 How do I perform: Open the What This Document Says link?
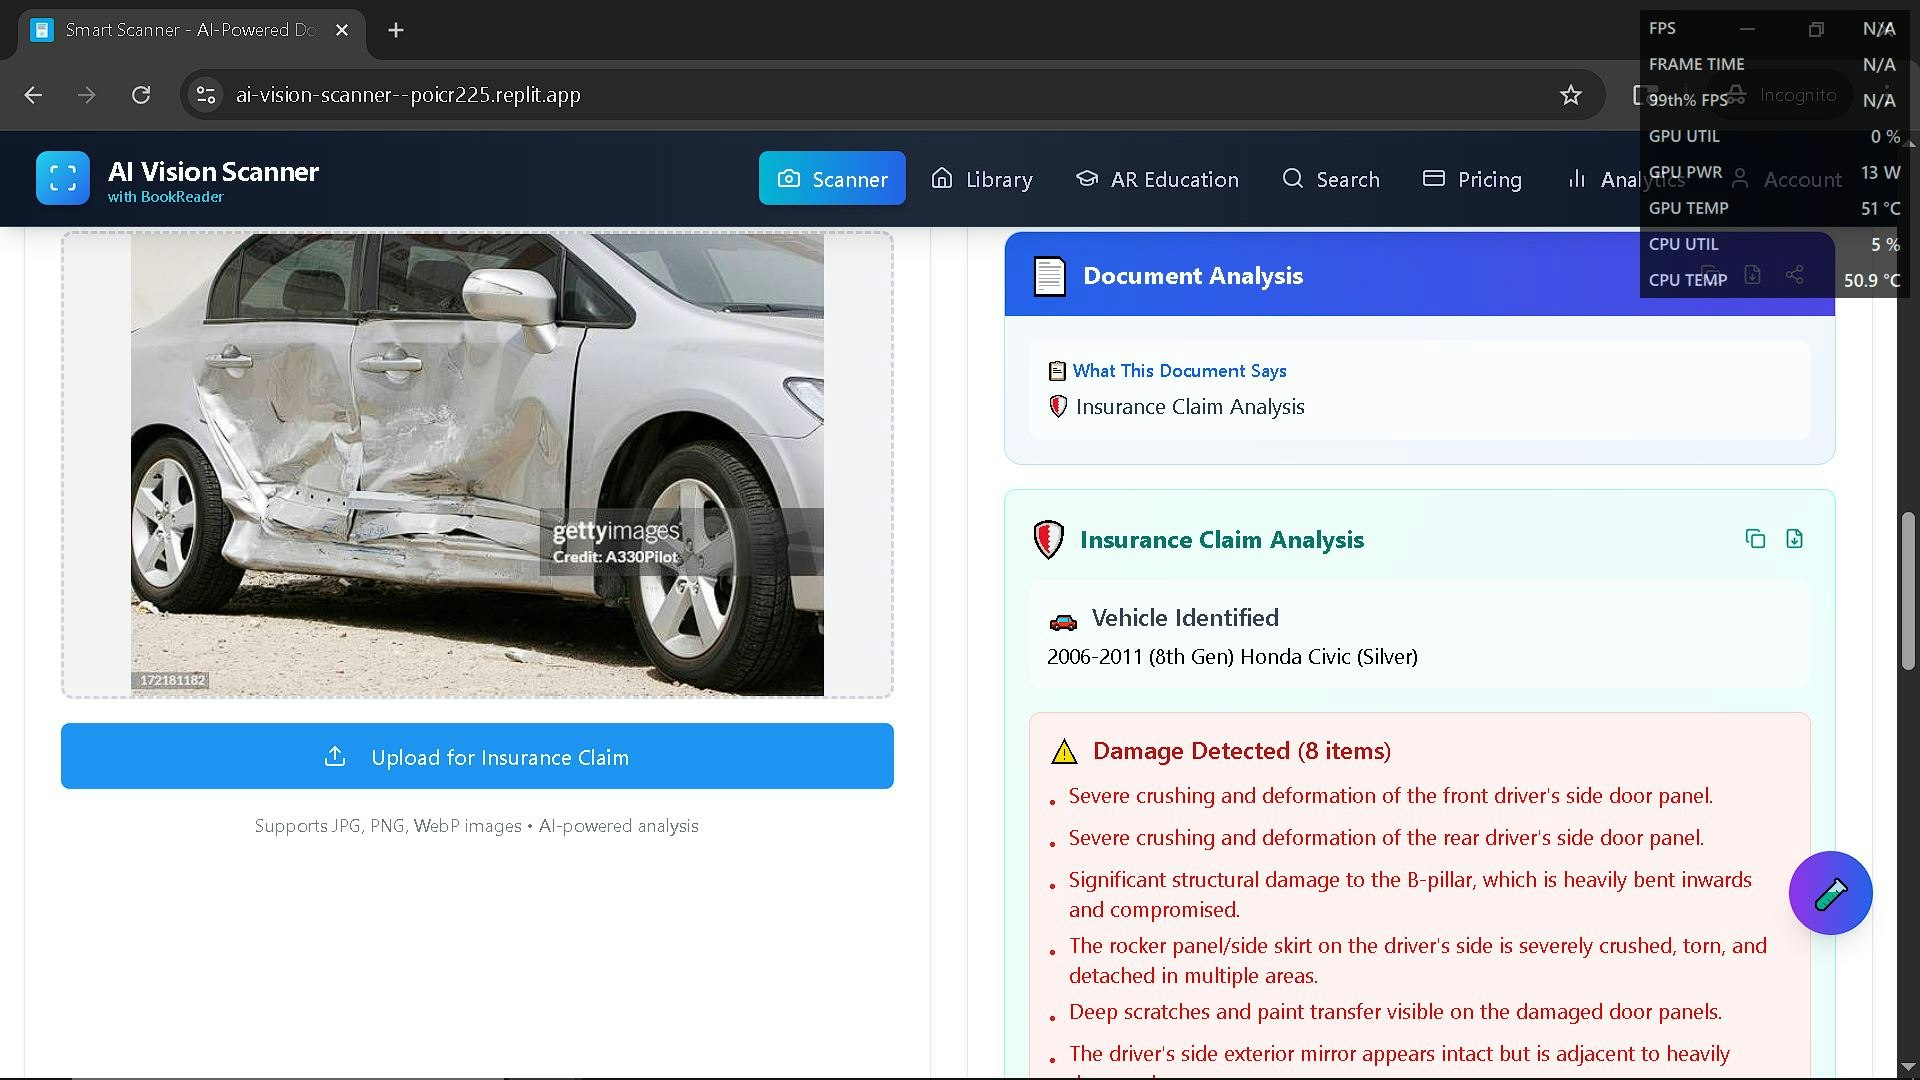click(1180, 371)
